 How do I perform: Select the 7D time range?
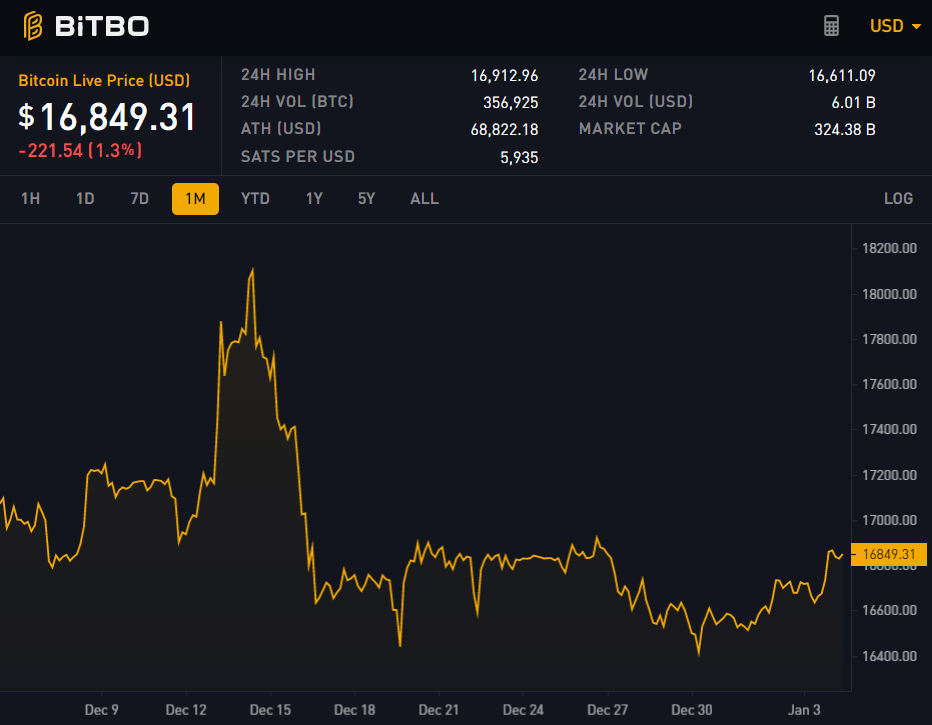(x=140, y=198)
